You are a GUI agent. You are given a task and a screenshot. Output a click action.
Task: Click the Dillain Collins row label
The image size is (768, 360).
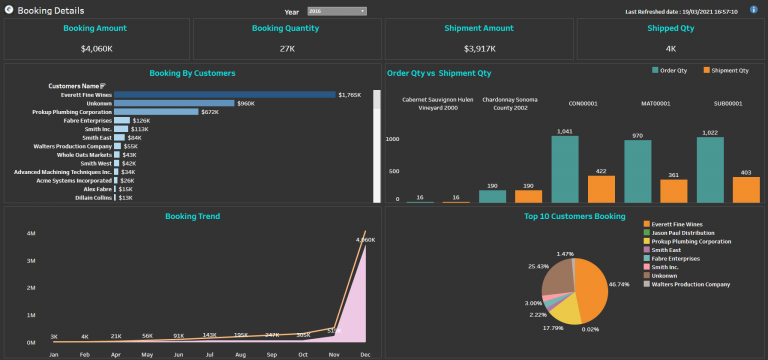(x=94, y=197)
